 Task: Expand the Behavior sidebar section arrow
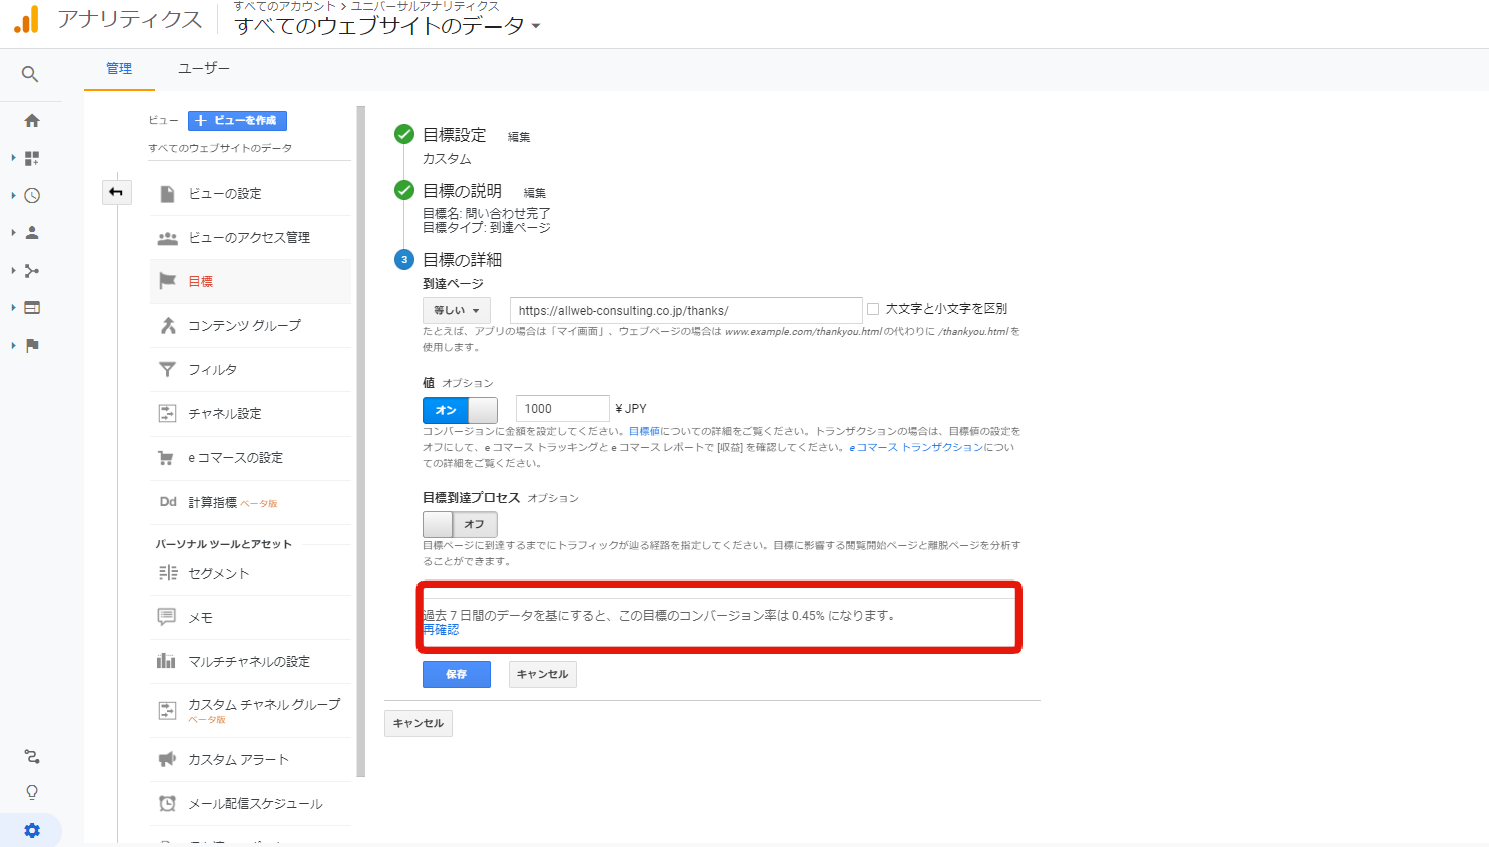(13, 308)
